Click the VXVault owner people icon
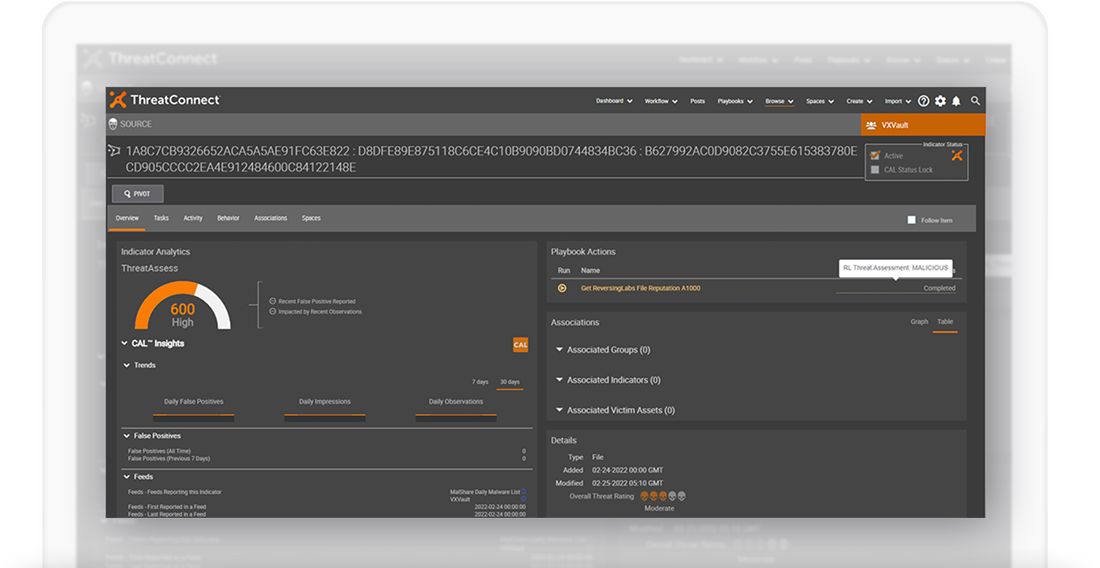The image size is (1100, 568). [x=871, y=126]
